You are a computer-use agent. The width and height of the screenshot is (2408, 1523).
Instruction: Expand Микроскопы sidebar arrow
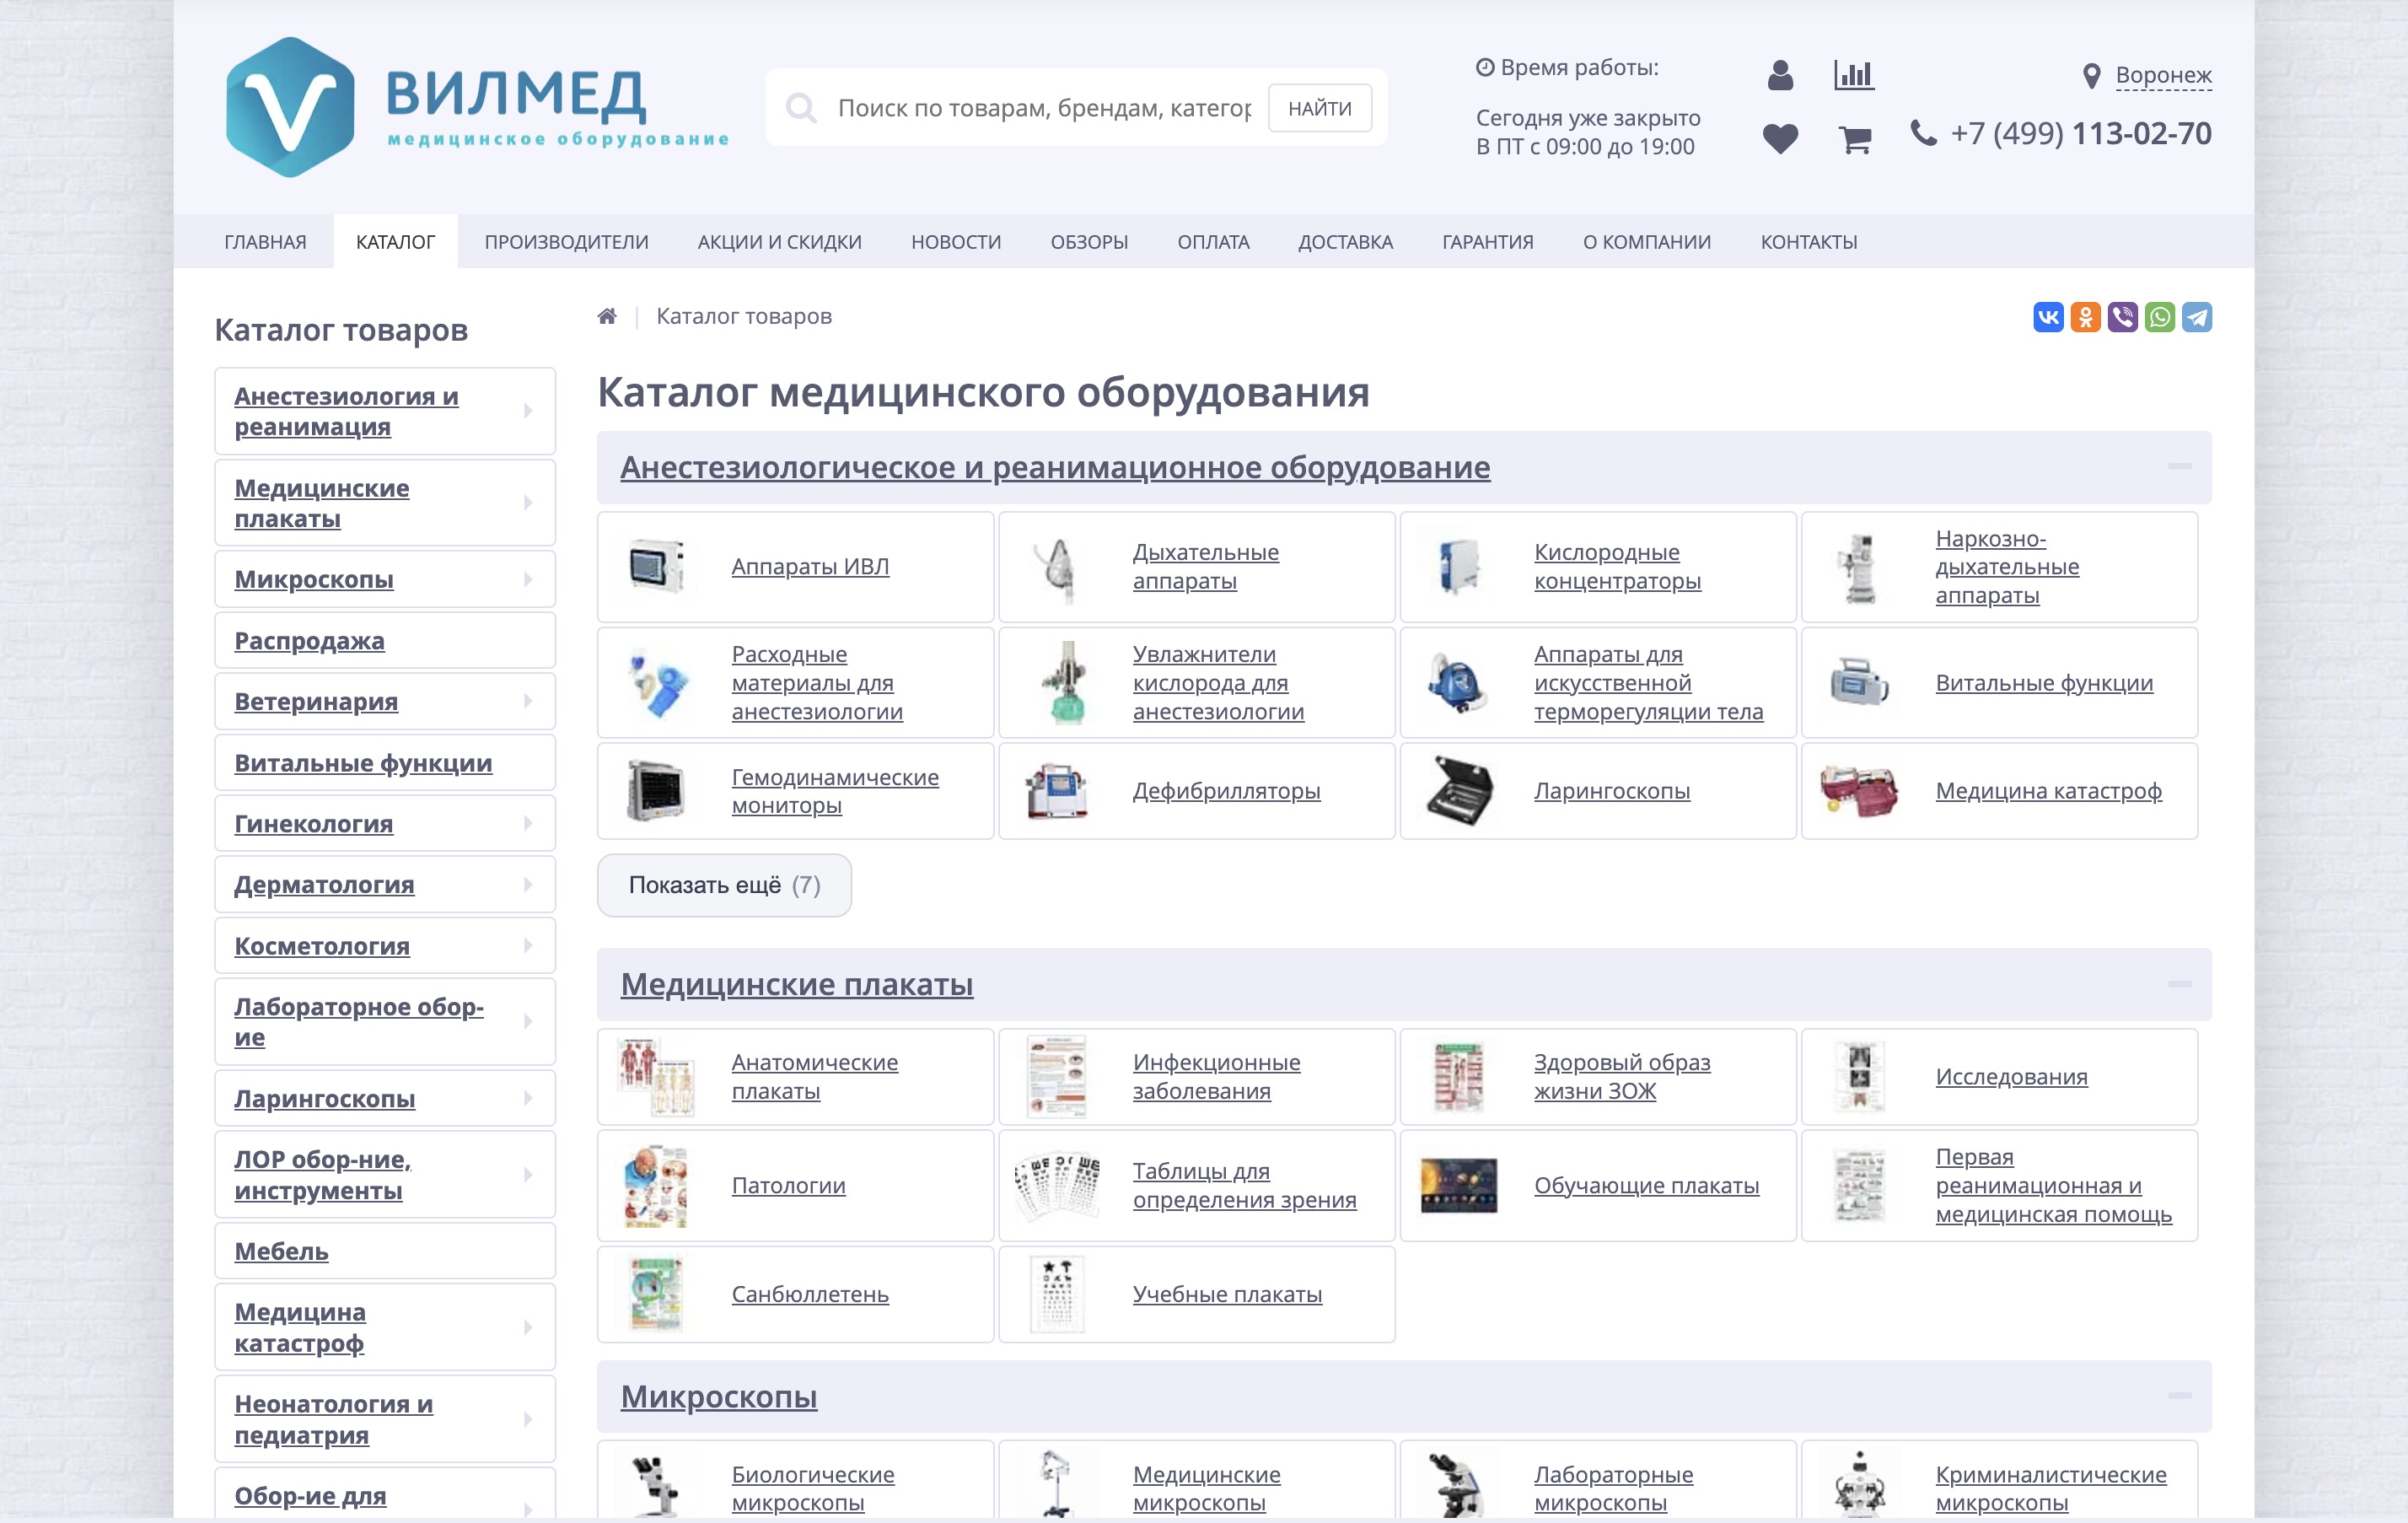[528, 579]
